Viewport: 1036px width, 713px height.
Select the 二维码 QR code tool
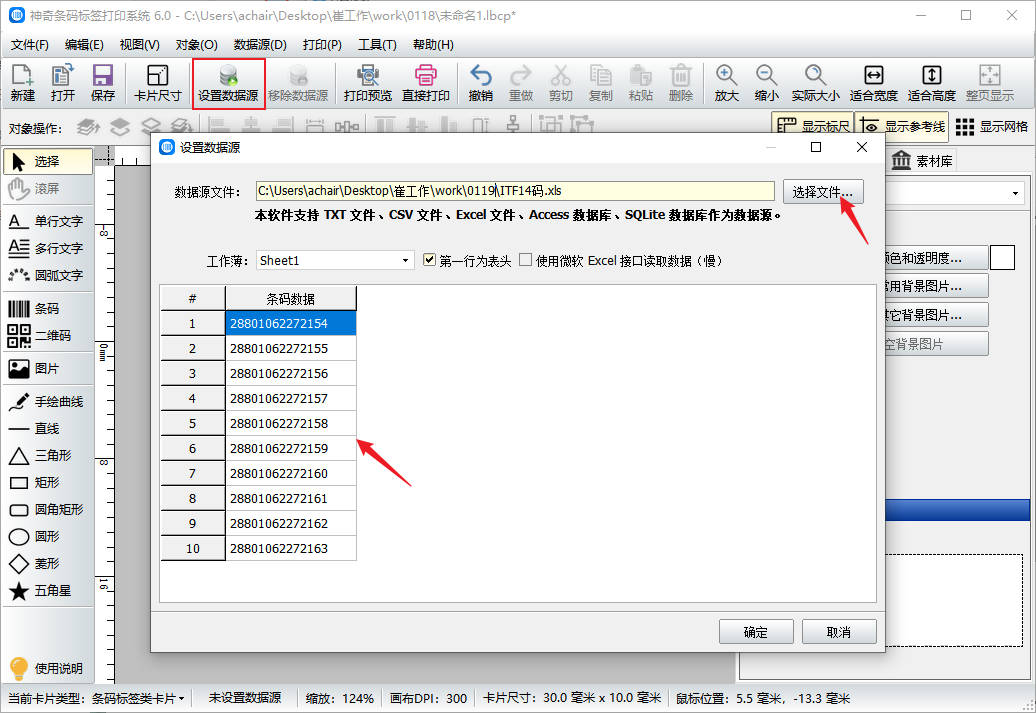click(48, 336)
